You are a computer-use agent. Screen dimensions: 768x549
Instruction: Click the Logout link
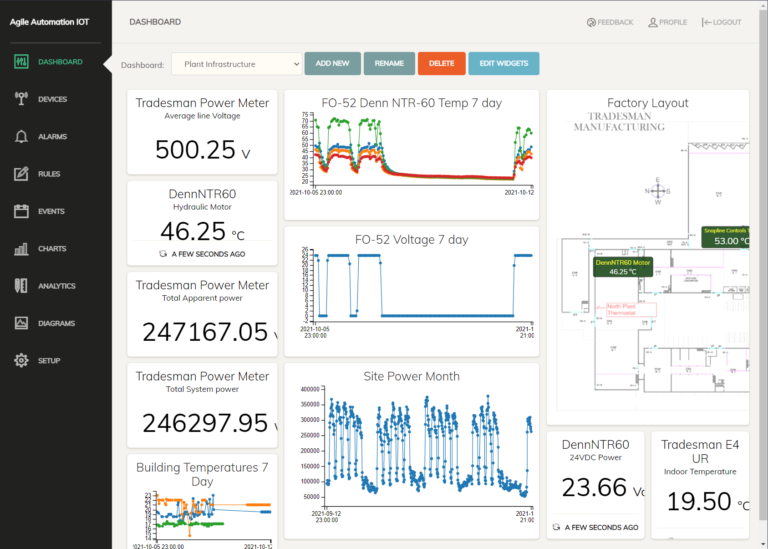pos(722,22)
